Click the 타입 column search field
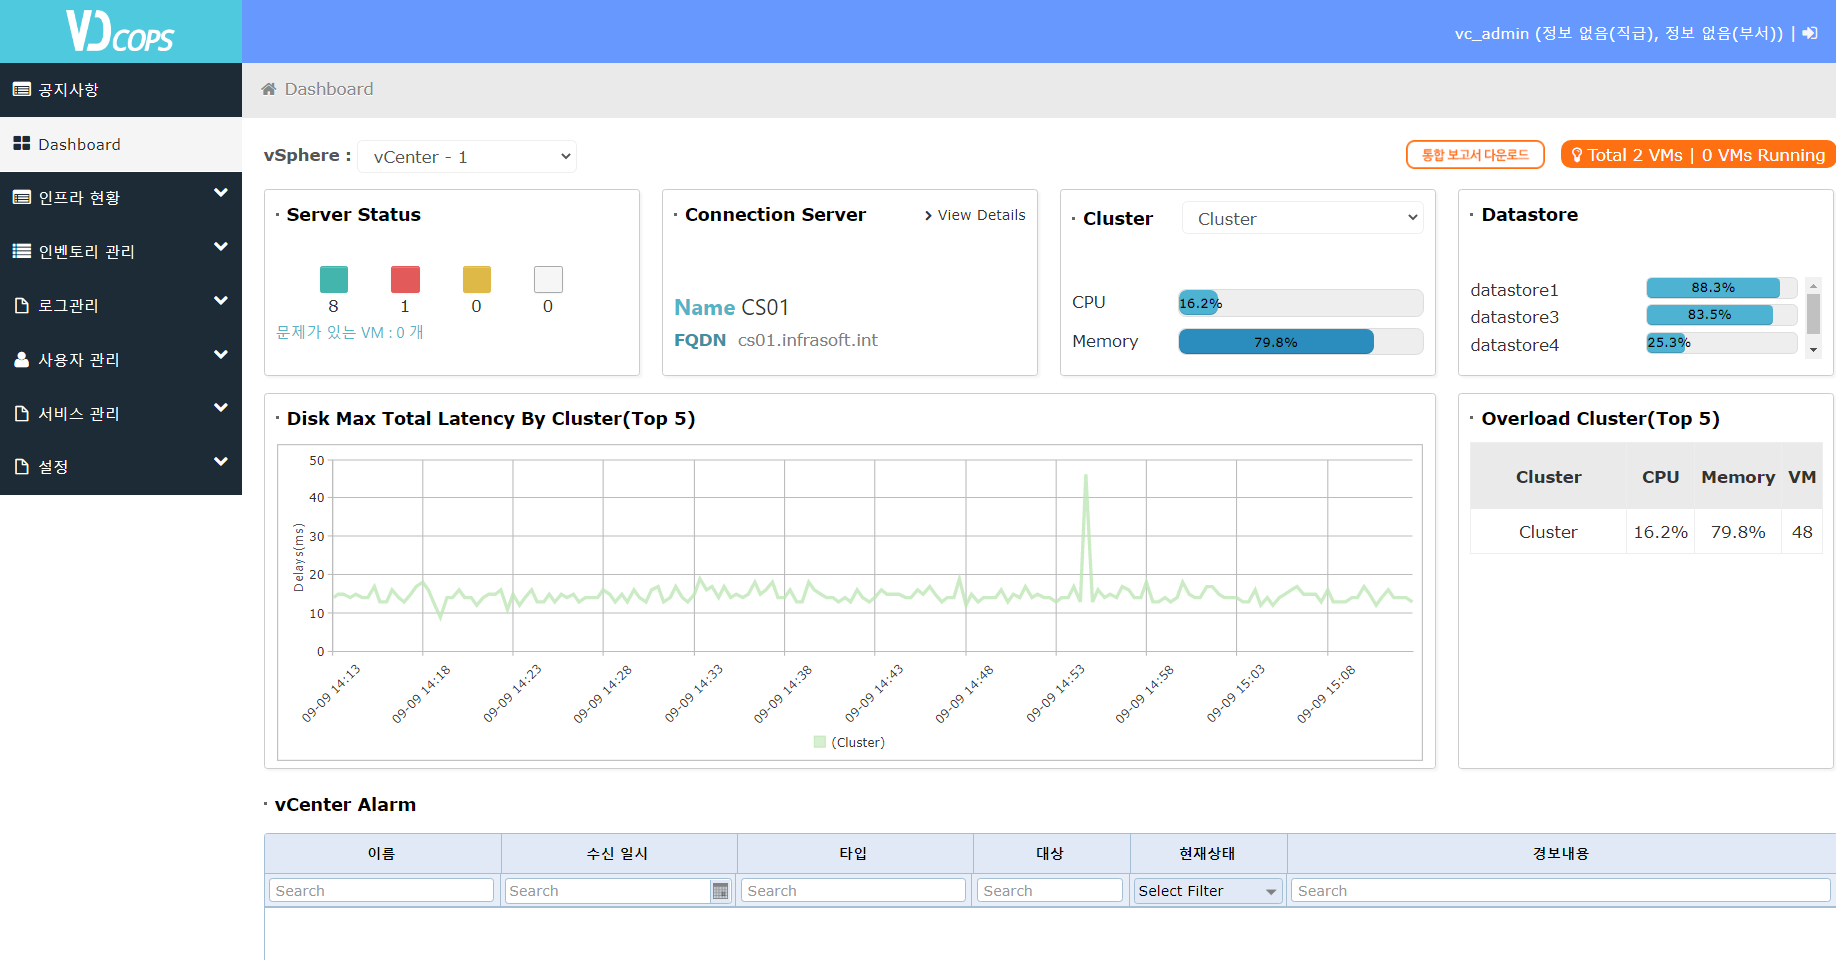 [x=853, y=891]
